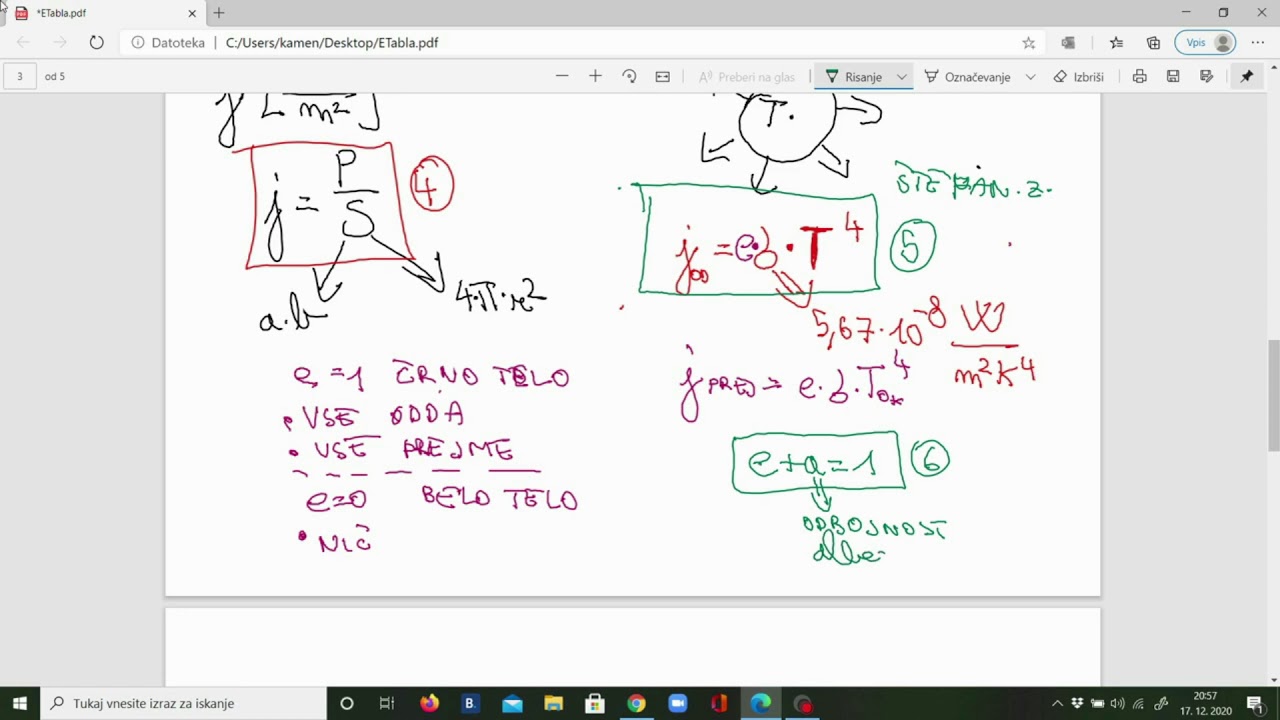Open Označevanje highlighter color dropdown
The height and width of the screenshot is (720, 1280).
1030,77
